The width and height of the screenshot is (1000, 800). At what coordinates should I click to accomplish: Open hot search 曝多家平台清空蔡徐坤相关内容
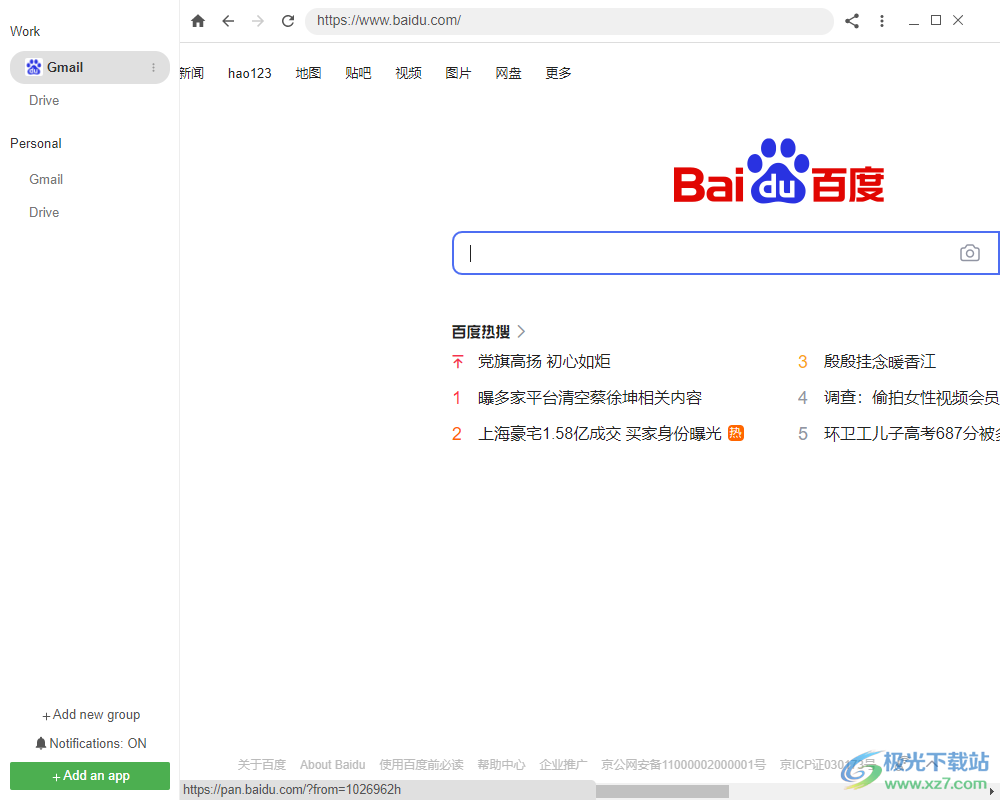coord(590,398)
